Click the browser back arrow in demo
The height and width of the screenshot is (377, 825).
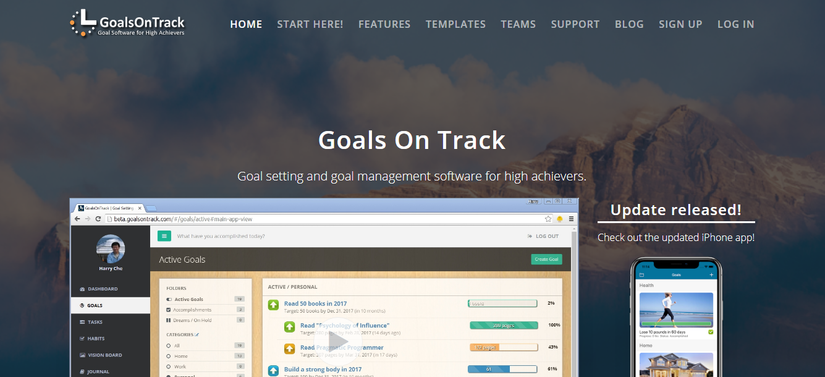click(78, 219)
